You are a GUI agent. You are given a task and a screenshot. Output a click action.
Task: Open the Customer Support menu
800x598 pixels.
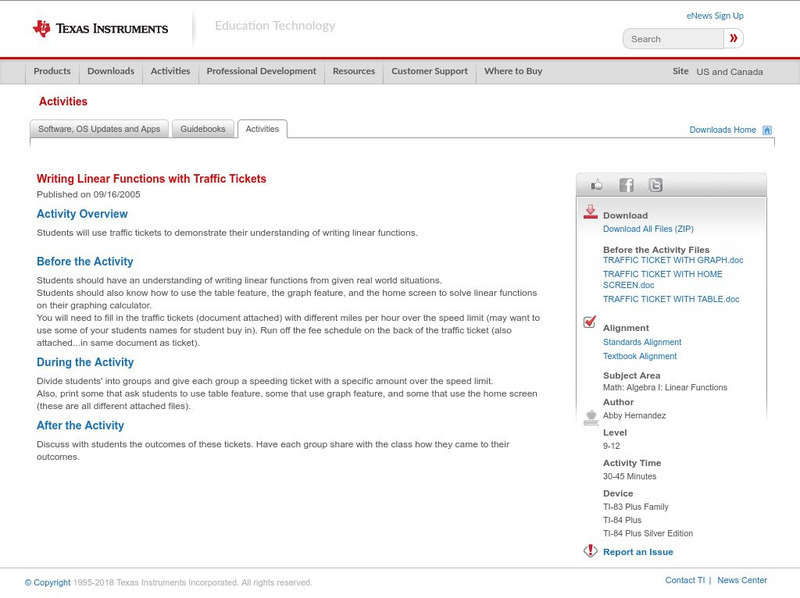[430, 71]
